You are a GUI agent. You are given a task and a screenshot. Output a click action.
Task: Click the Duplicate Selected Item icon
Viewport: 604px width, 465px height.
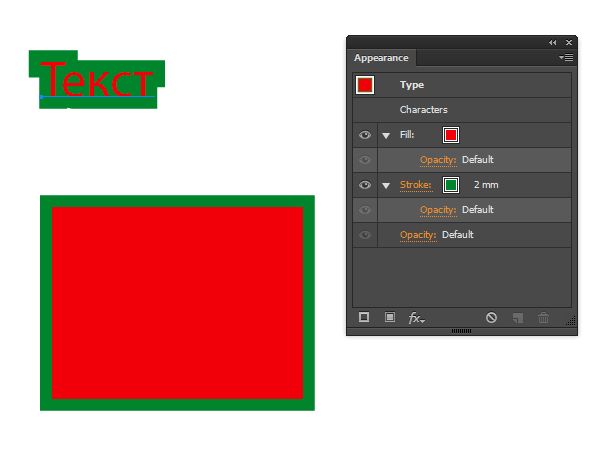tap(518, 318)
